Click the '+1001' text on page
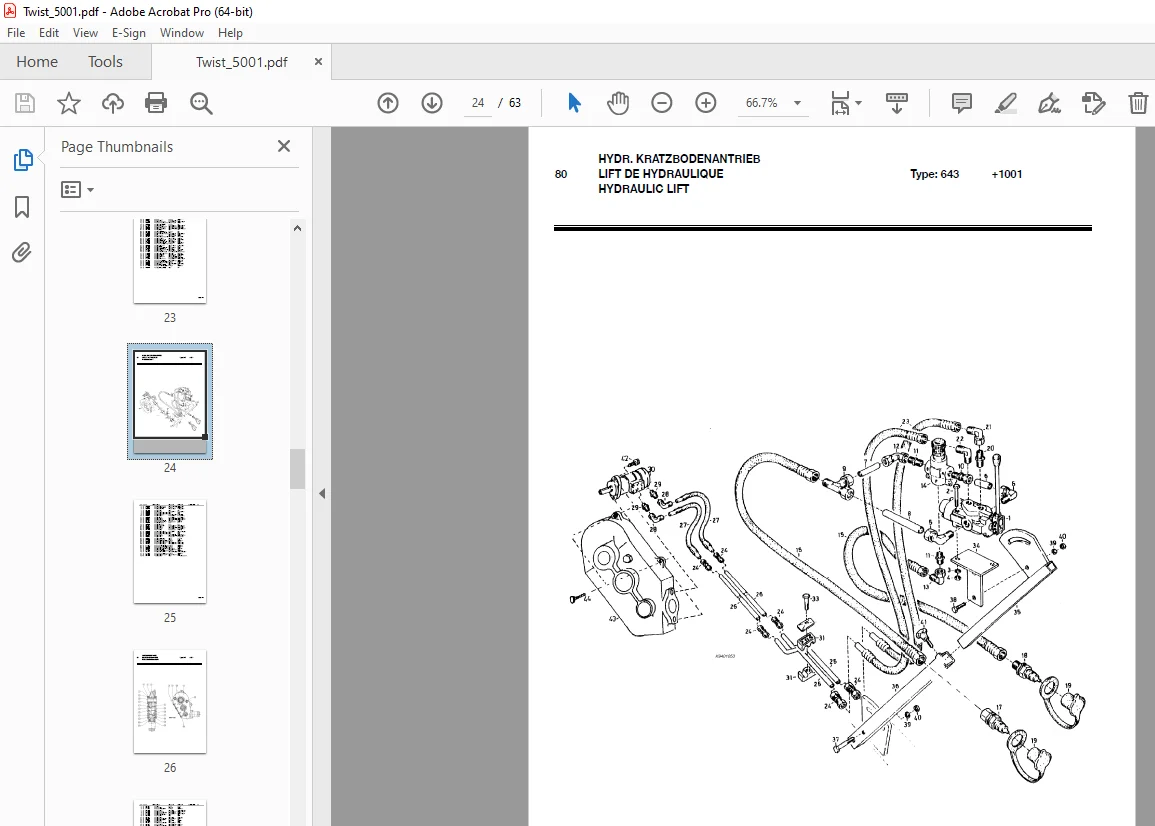Screen dimensions: 1155x826 (1007, 174)
